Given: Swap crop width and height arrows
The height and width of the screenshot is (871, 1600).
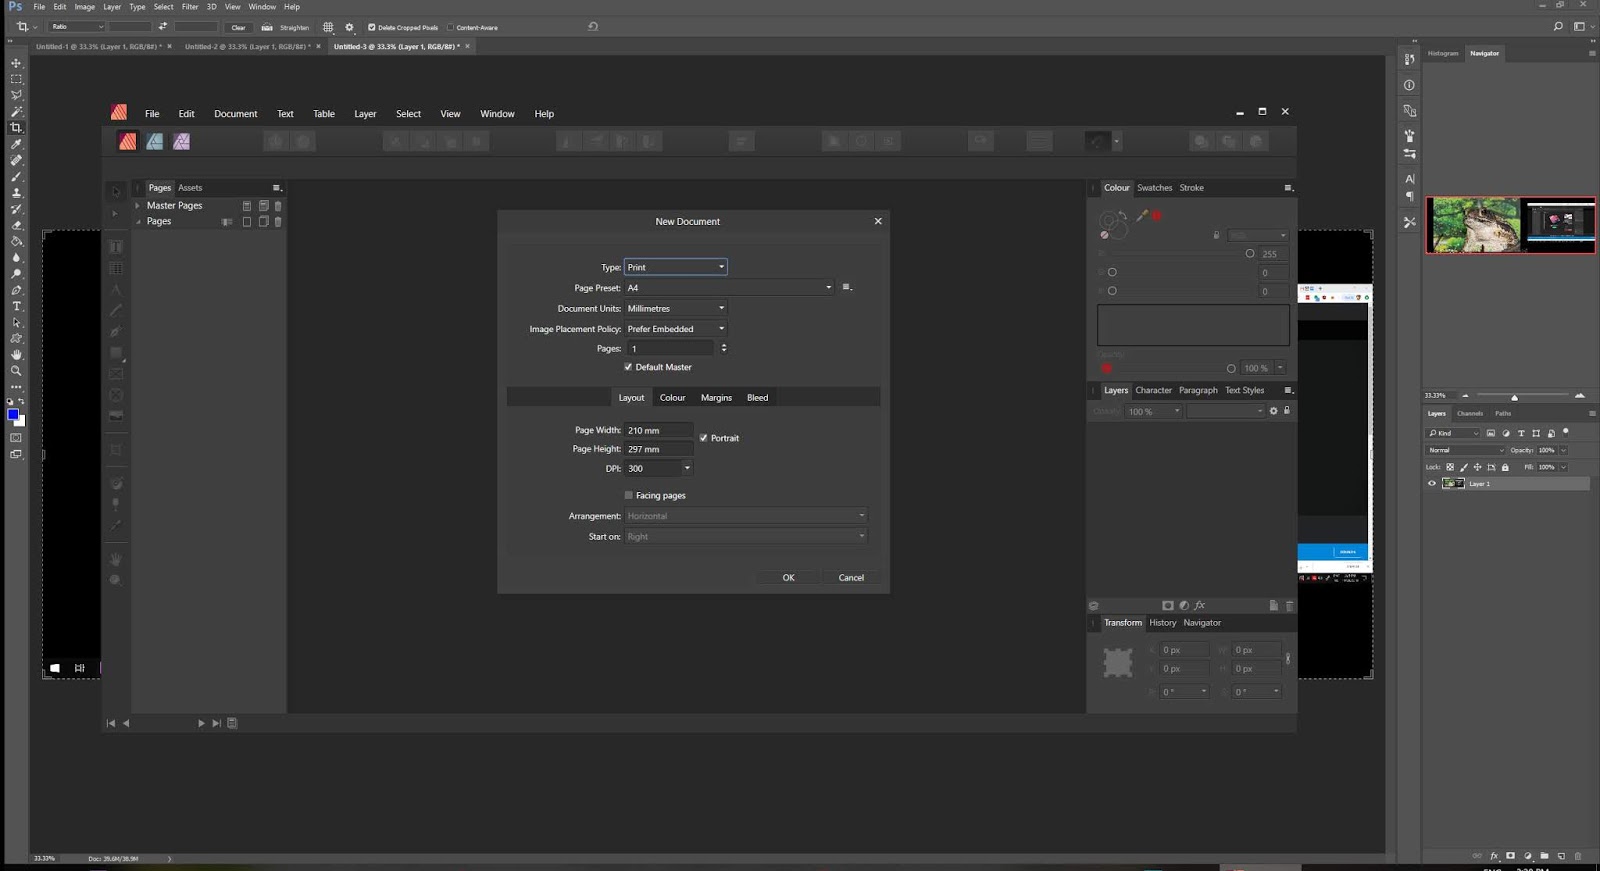Looking at the screenshot, I should (163, 27).
